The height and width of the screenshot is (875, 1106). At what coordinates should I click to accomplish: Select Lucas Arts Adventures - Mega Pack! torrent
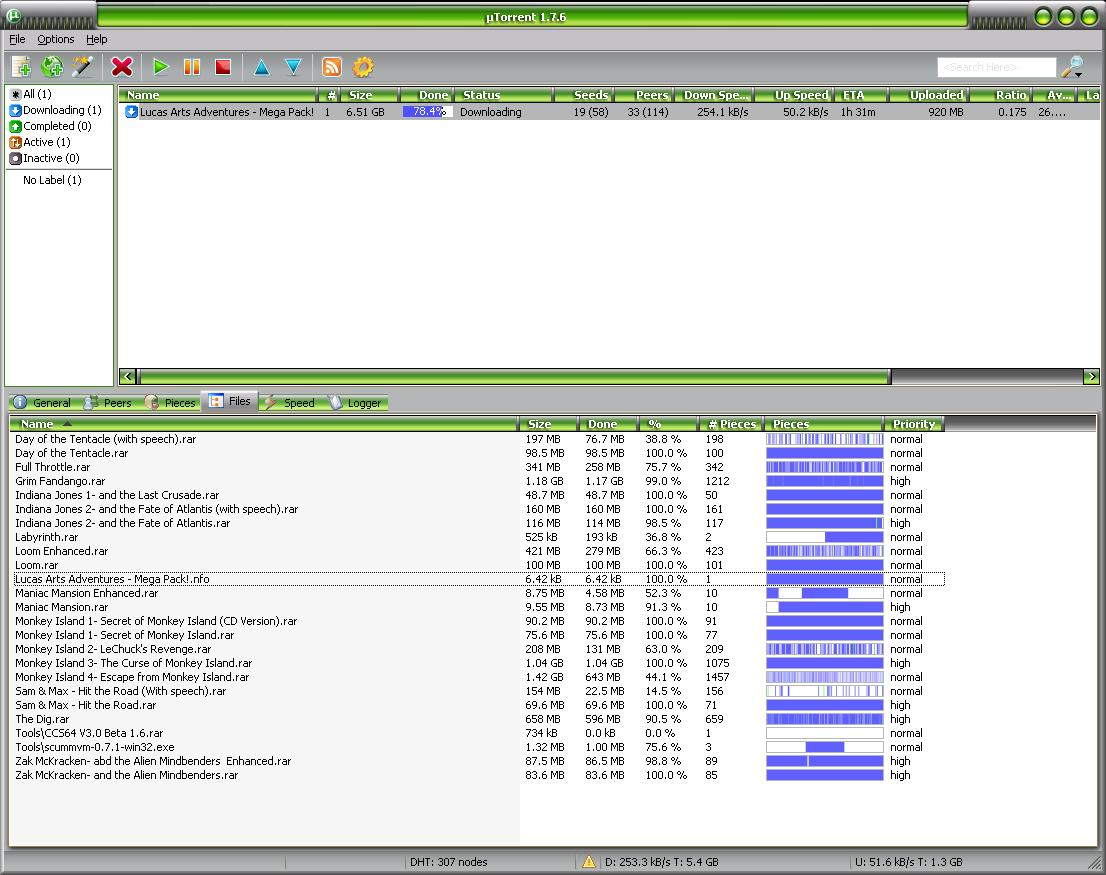pyautogui.click(x=609, y=111)
